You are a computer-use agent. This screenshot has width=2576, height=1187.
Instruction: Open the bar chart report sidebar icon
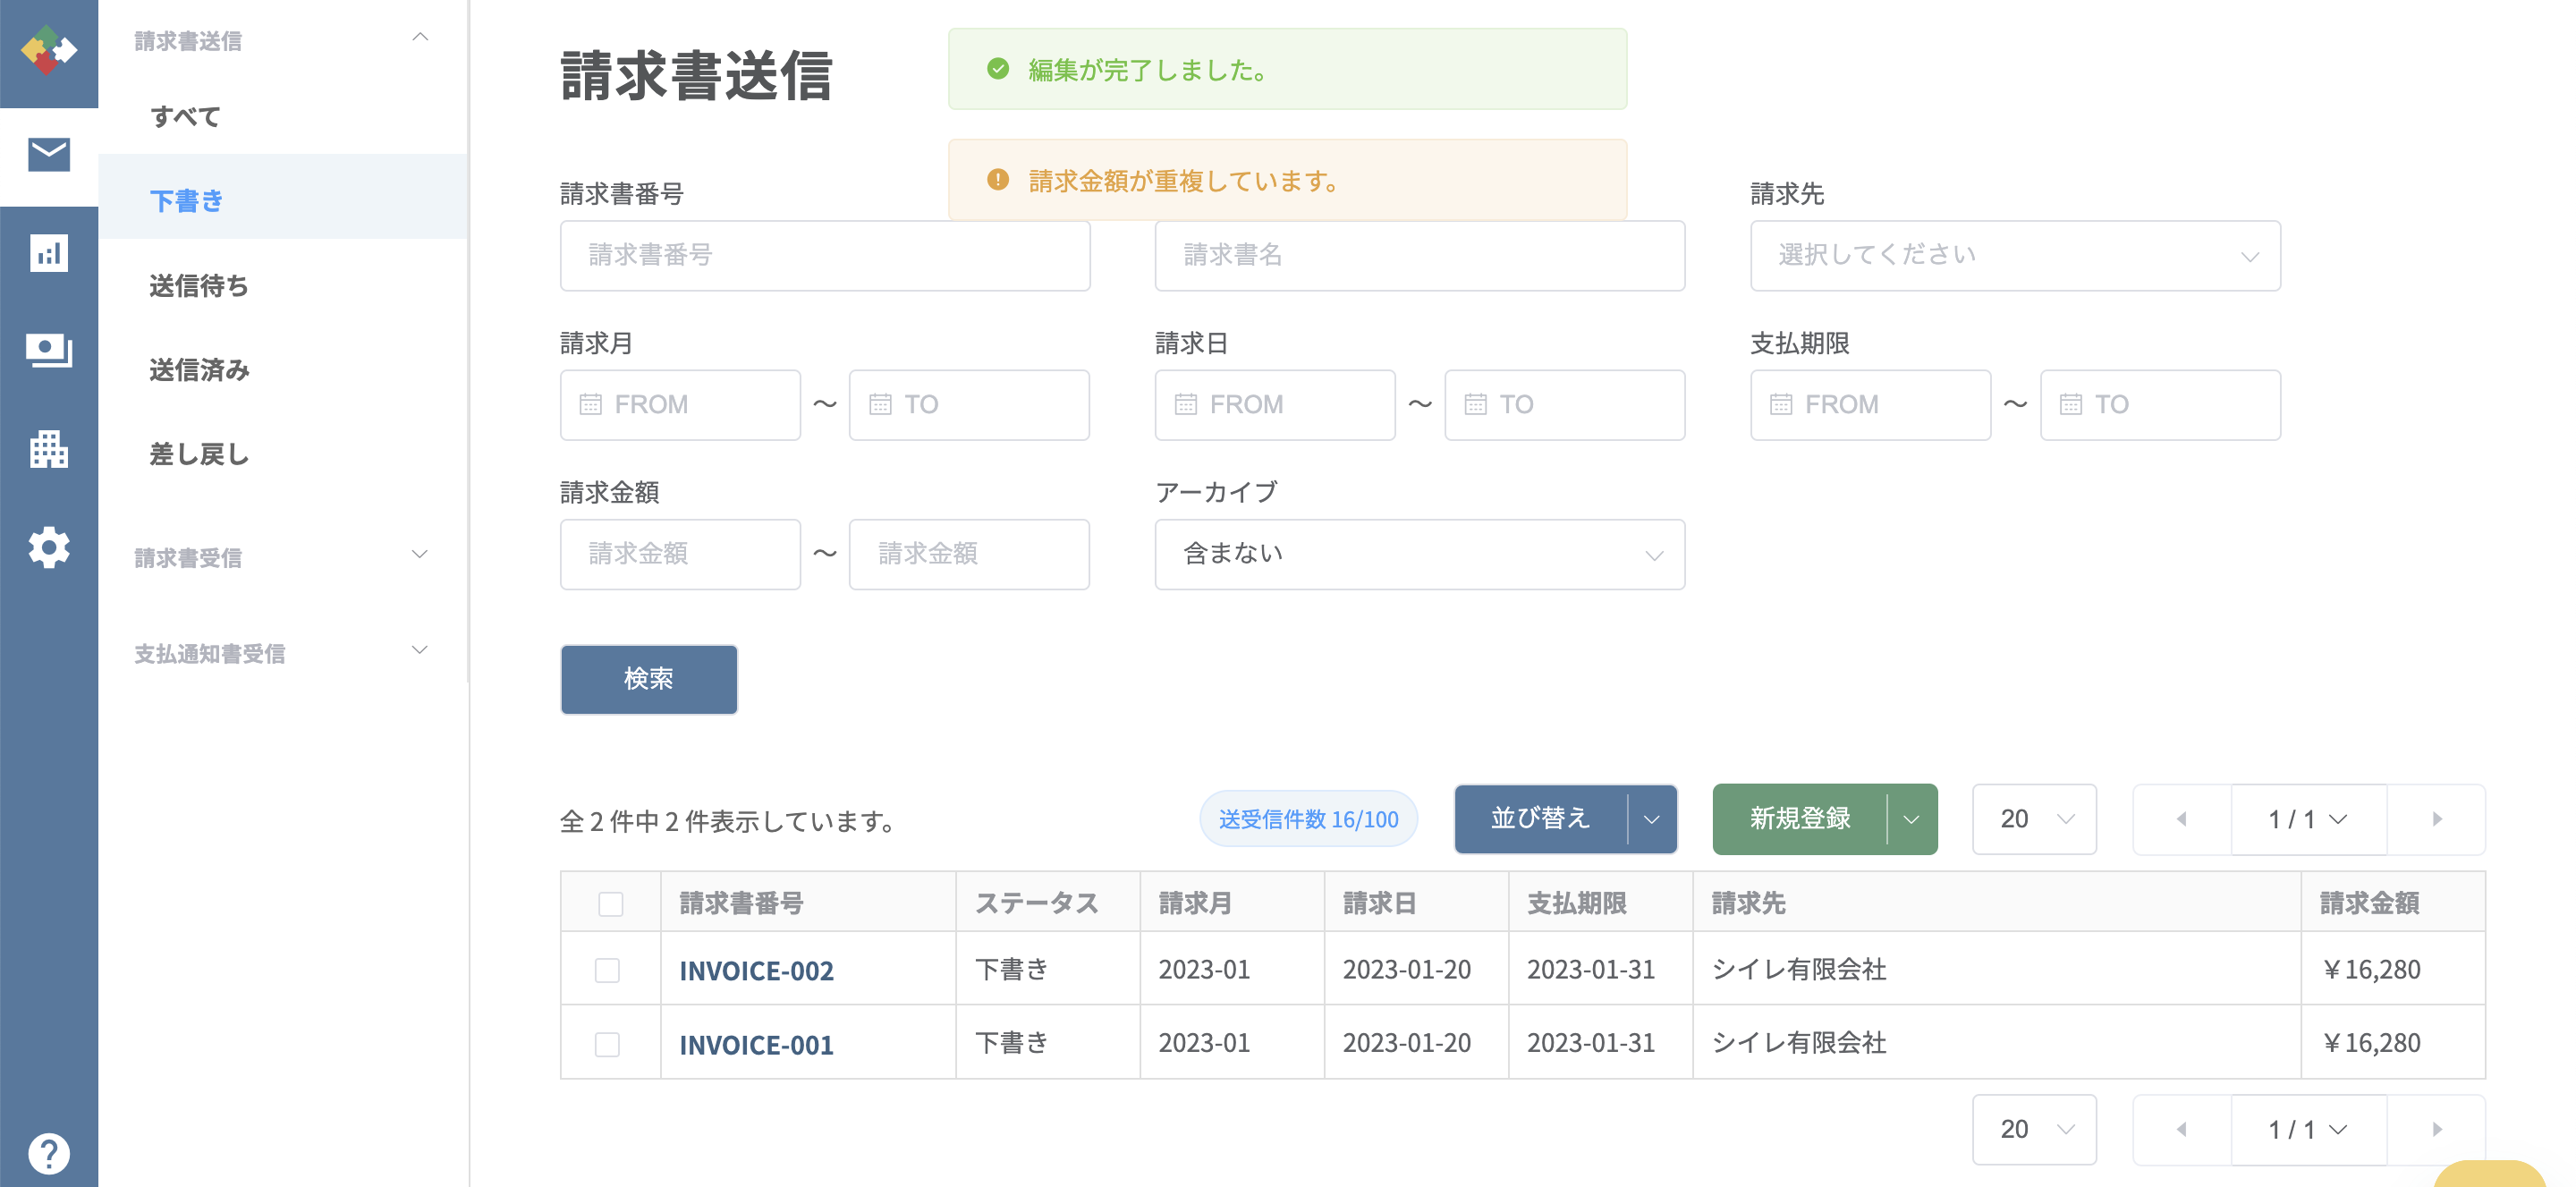(x=48, y=253)
